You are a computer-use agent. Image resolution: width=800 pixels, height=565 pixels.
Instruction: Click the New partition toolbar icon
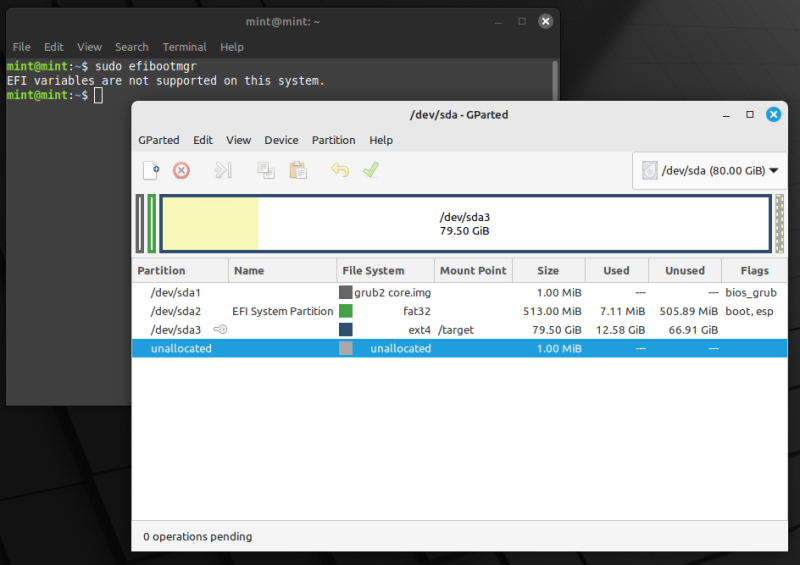click(151, 170)
